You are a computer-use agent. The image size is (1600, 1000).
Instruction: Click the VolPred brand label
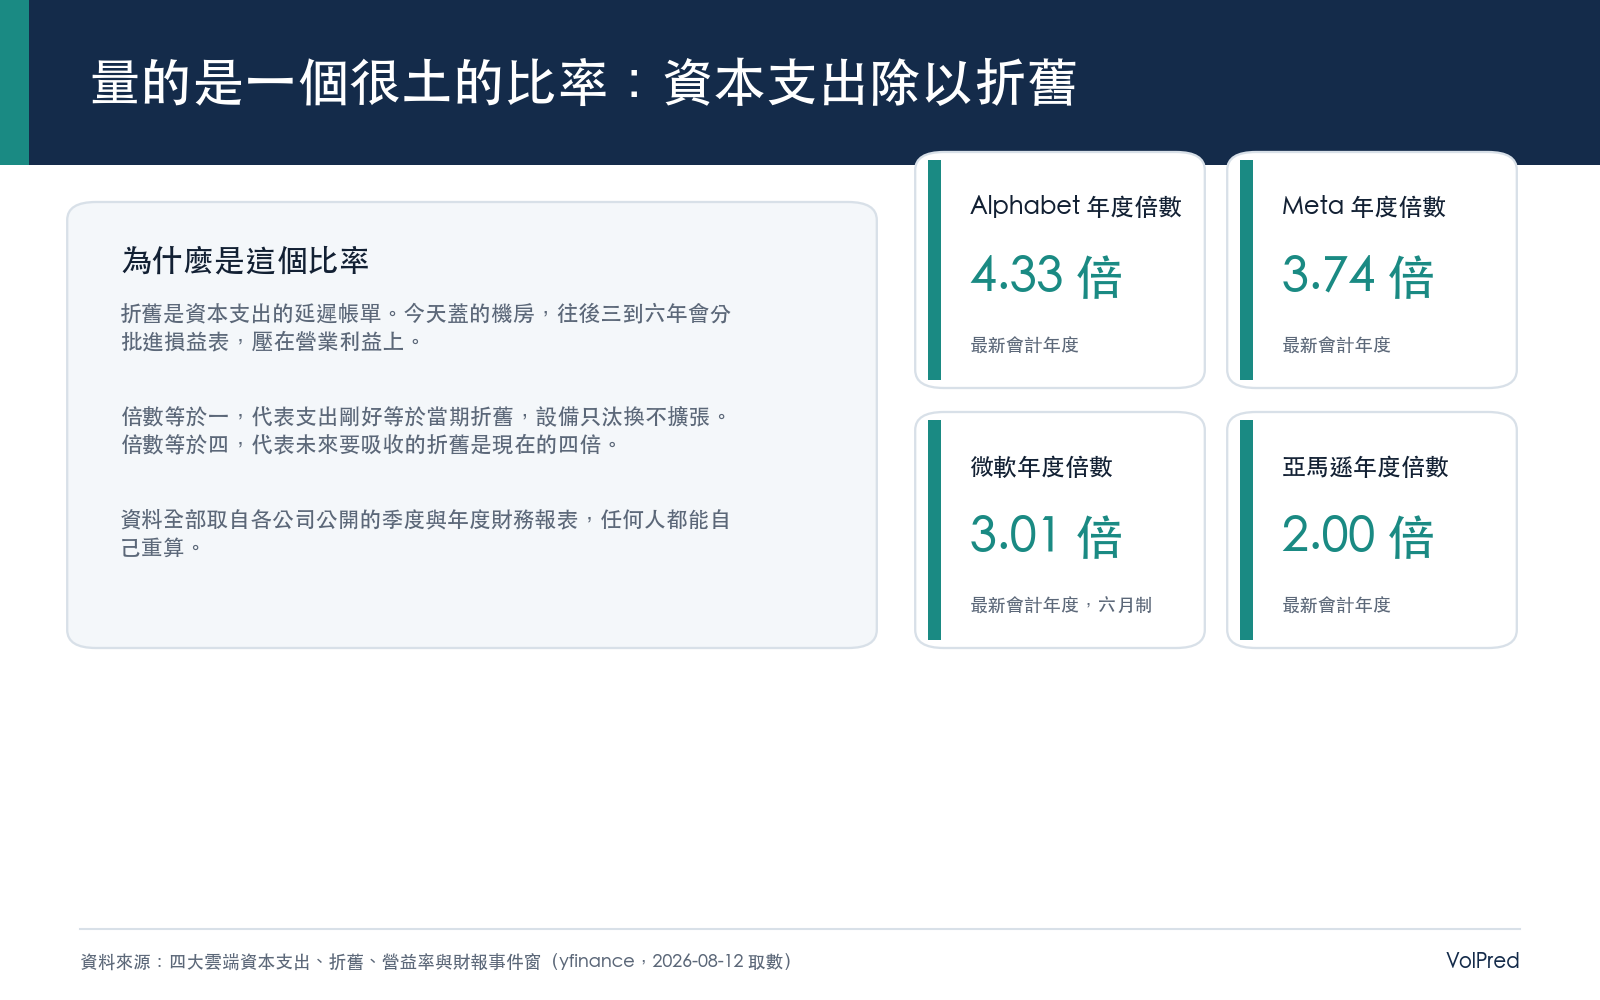(1483, 961)
